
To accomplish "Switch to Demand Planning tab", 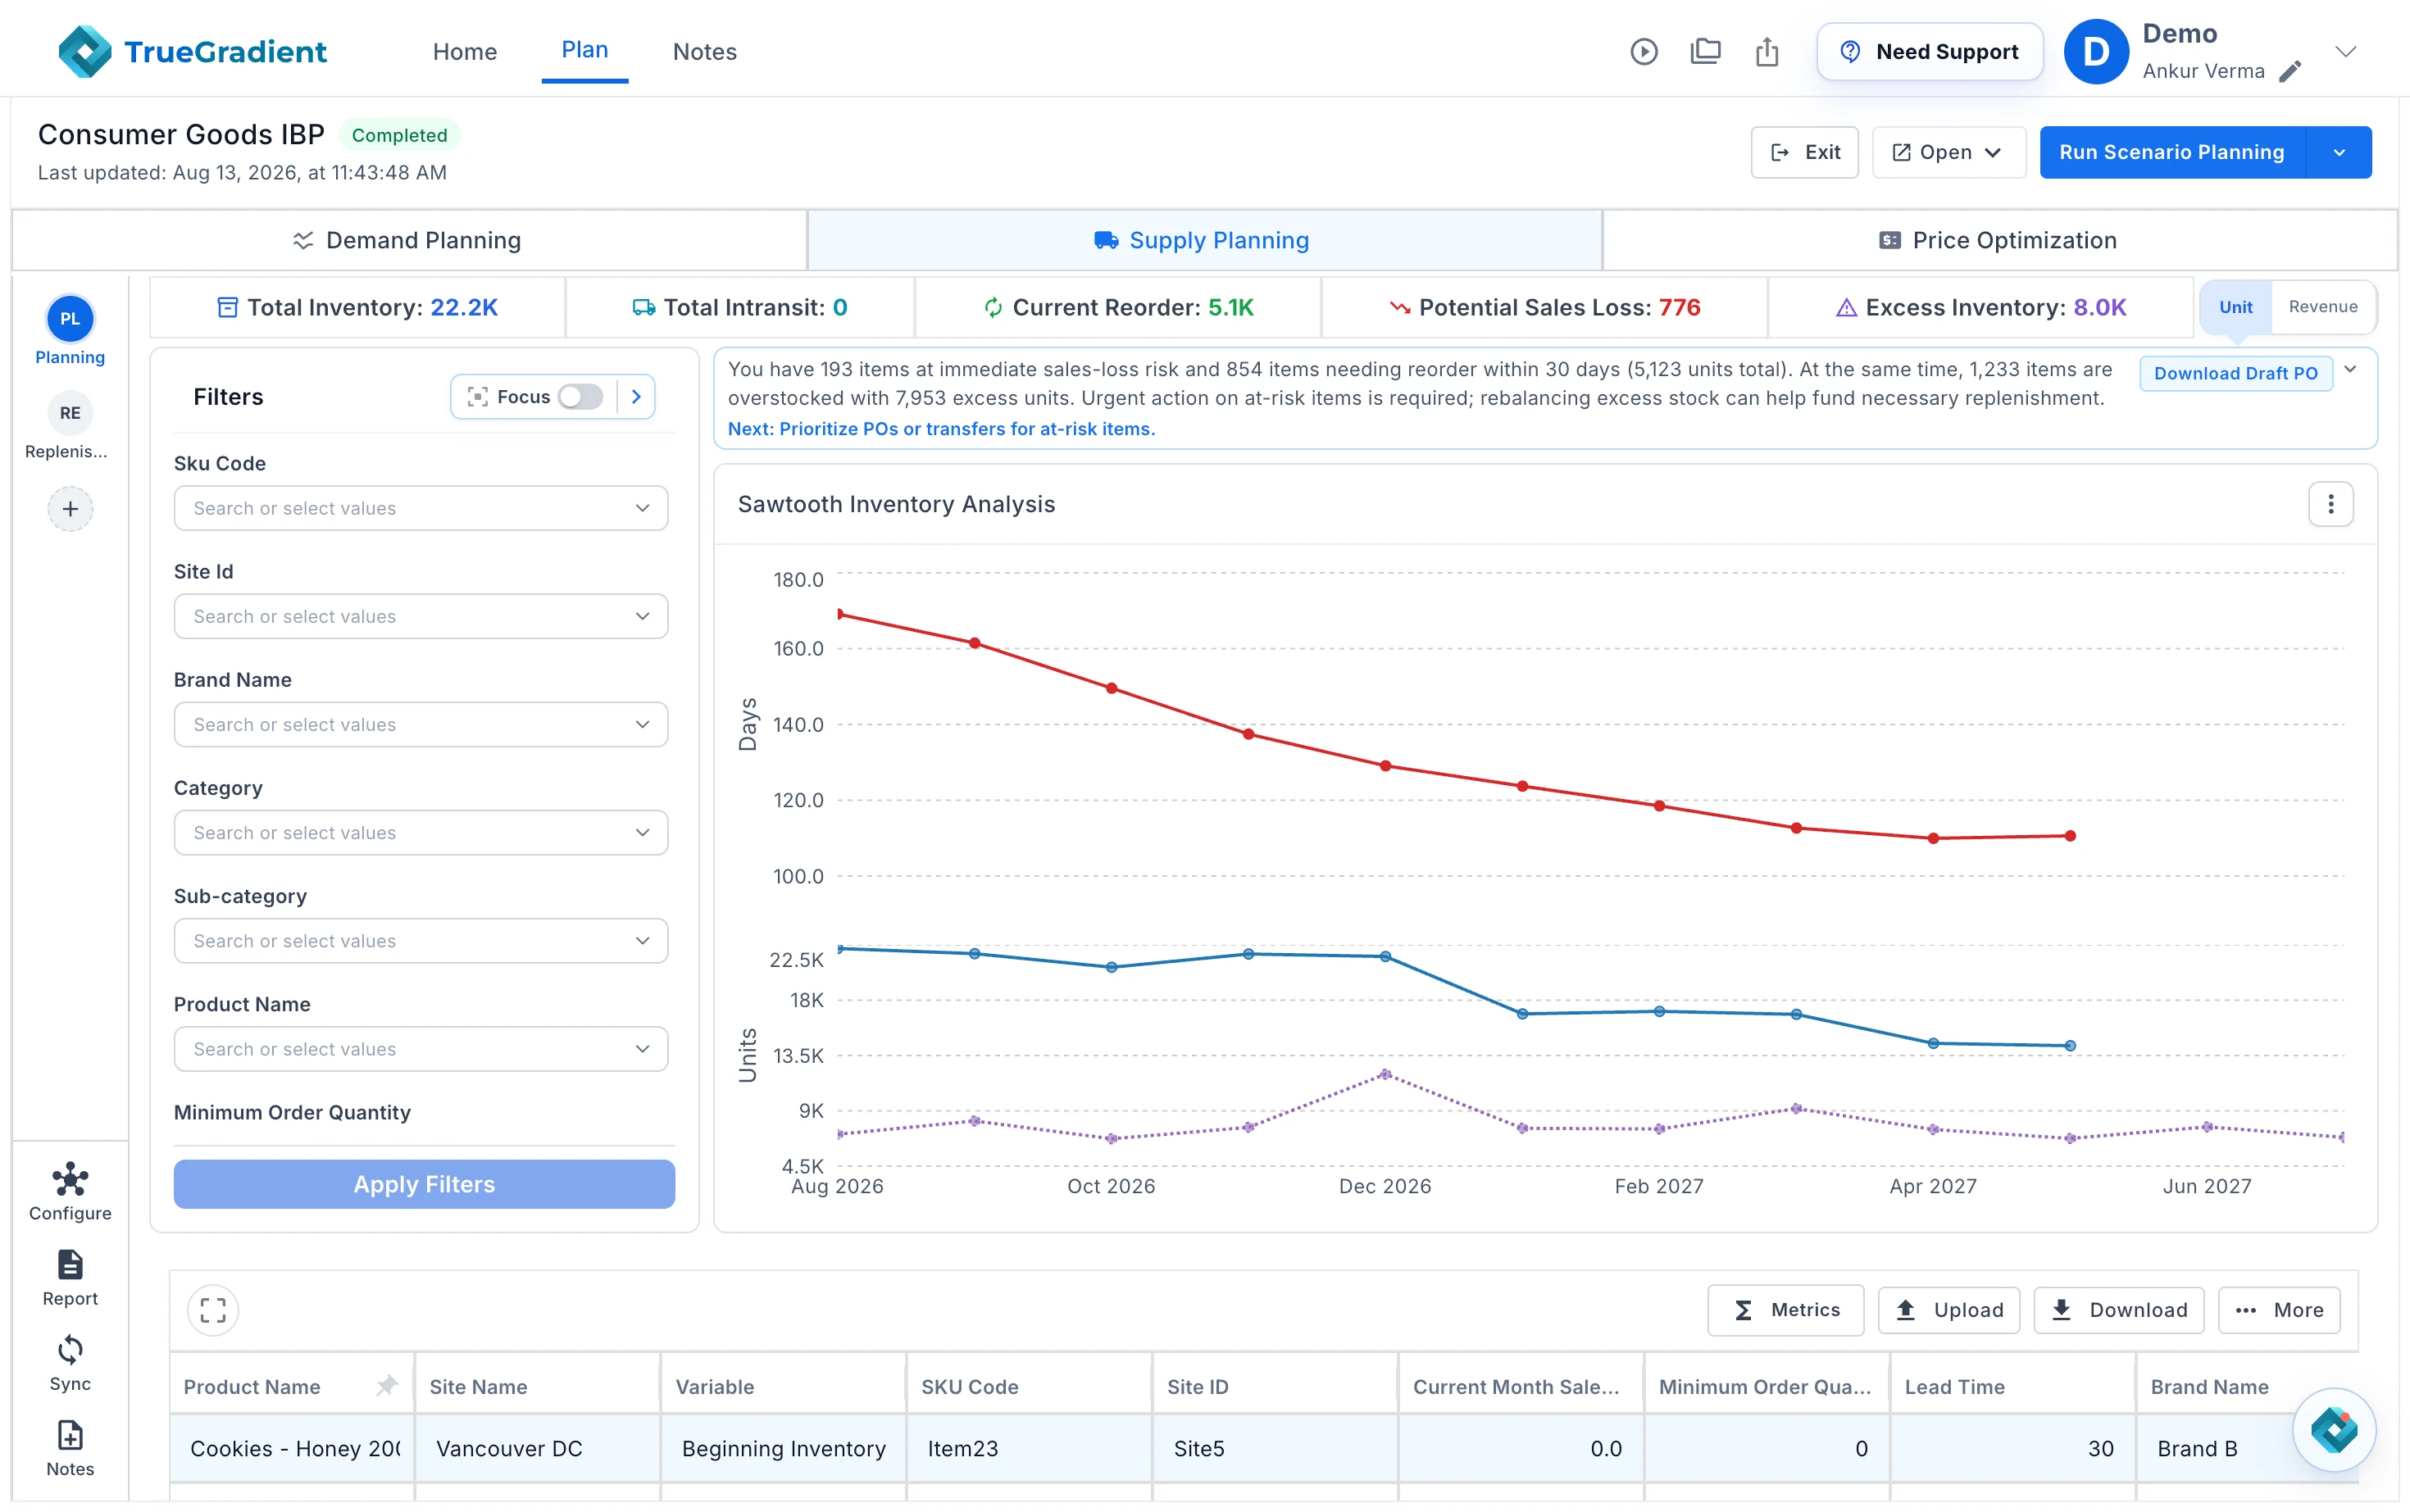I will pyautogui.click(x=408, y=240).
